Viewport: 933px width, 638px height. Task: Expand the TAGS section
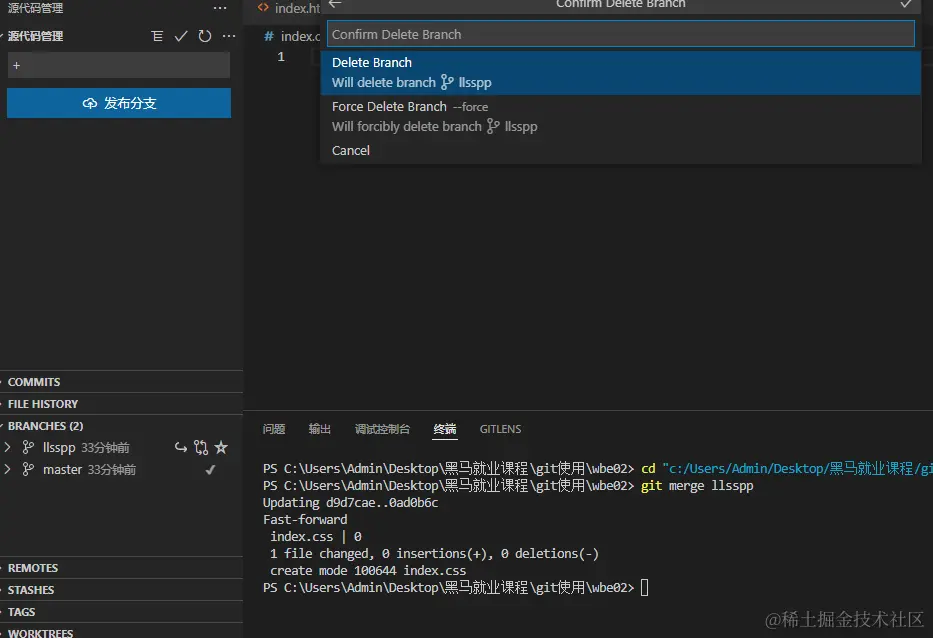[121, 612]
